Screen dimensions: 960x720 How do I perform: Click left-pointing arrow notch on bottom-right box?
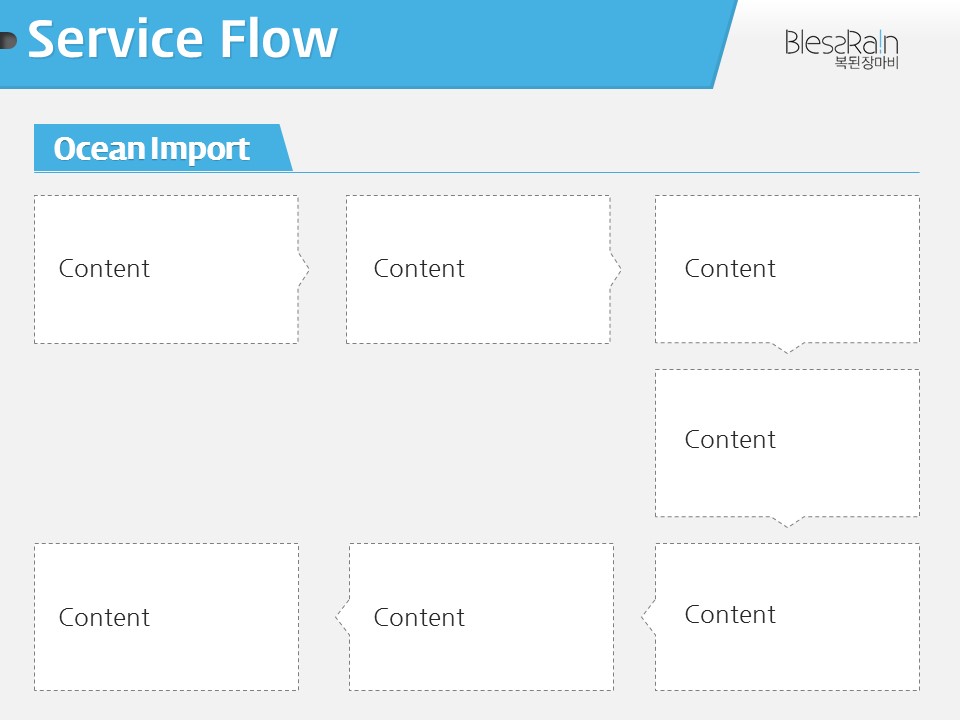click(648, 617)
